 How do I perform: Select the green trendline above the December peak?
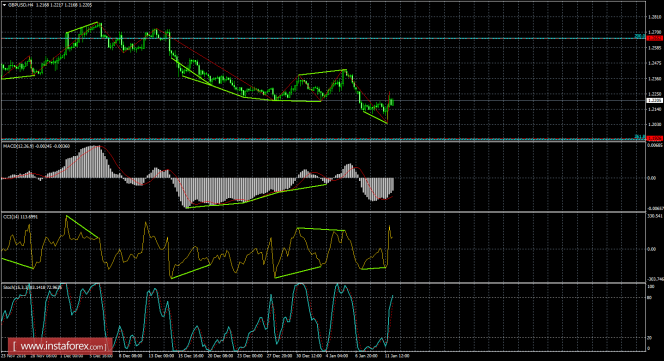point(83,27)
